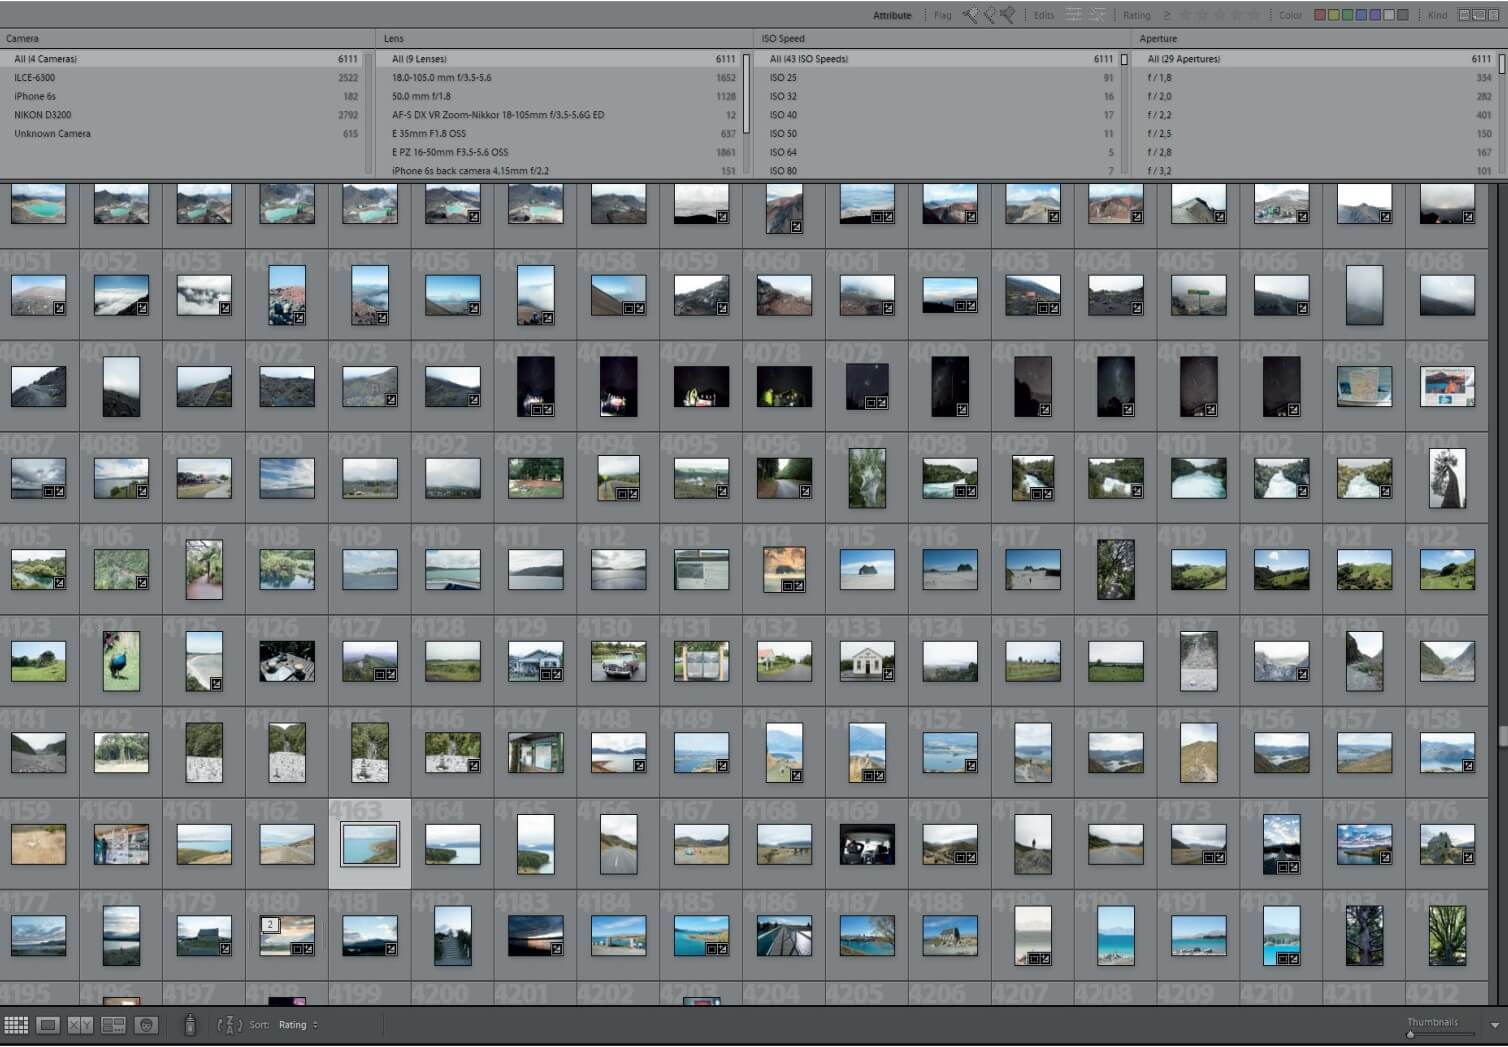Filter by ISO 25 speed
The width and height of the screenshot is (1508, 1047).
(783, 77)
